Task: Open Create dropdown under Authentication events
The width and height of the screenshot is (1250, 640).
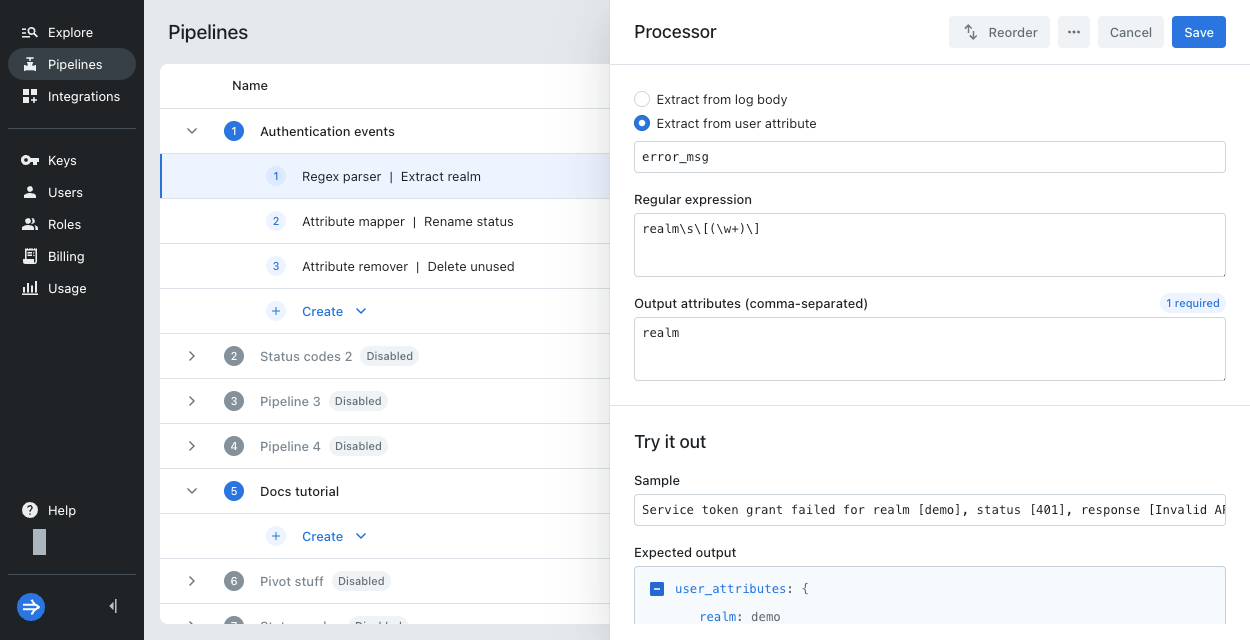Action: point(361,311)
